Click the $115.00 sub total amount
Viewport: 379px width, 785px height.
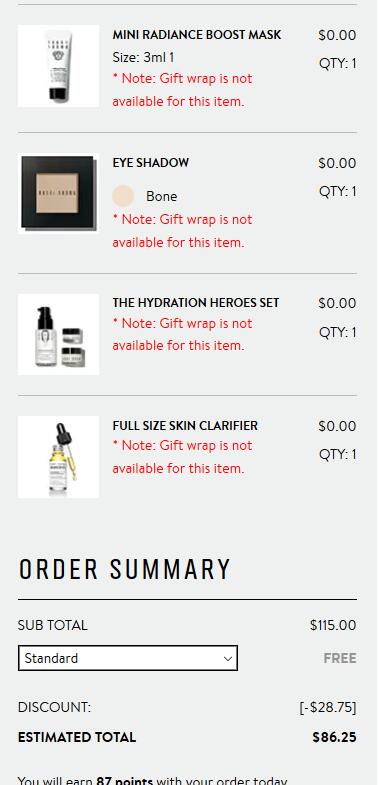[333, 625]
